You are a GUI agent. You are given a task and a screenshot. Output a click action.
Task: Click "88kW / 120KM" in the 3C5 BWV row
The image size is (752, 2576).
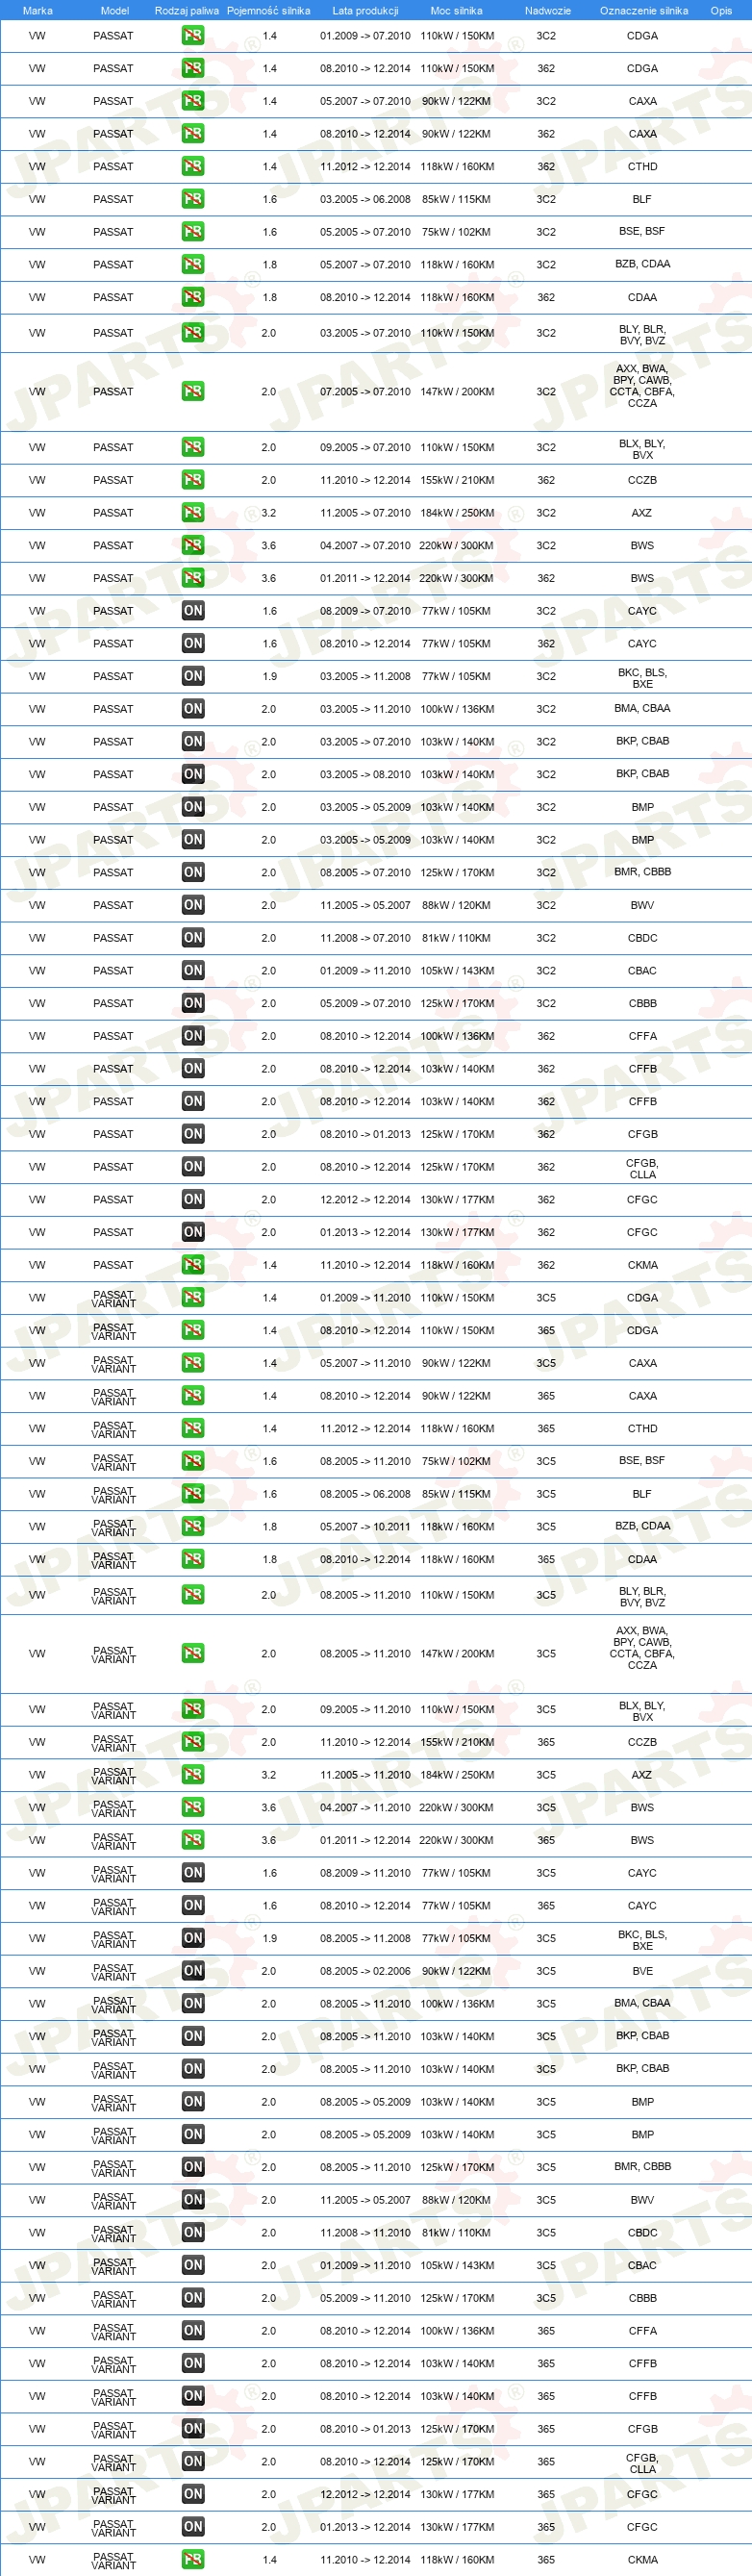click(x=457, y=2200)
